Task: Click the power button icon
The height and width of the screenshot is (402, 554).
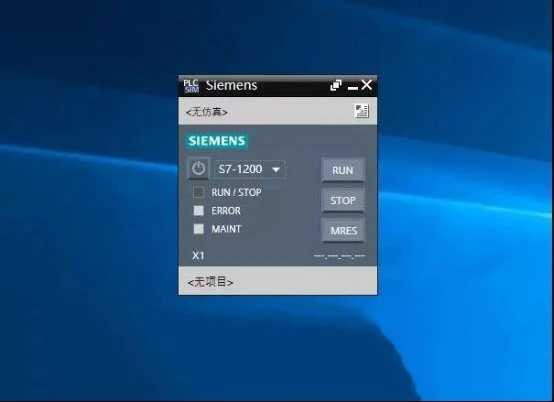Action: 199,168
